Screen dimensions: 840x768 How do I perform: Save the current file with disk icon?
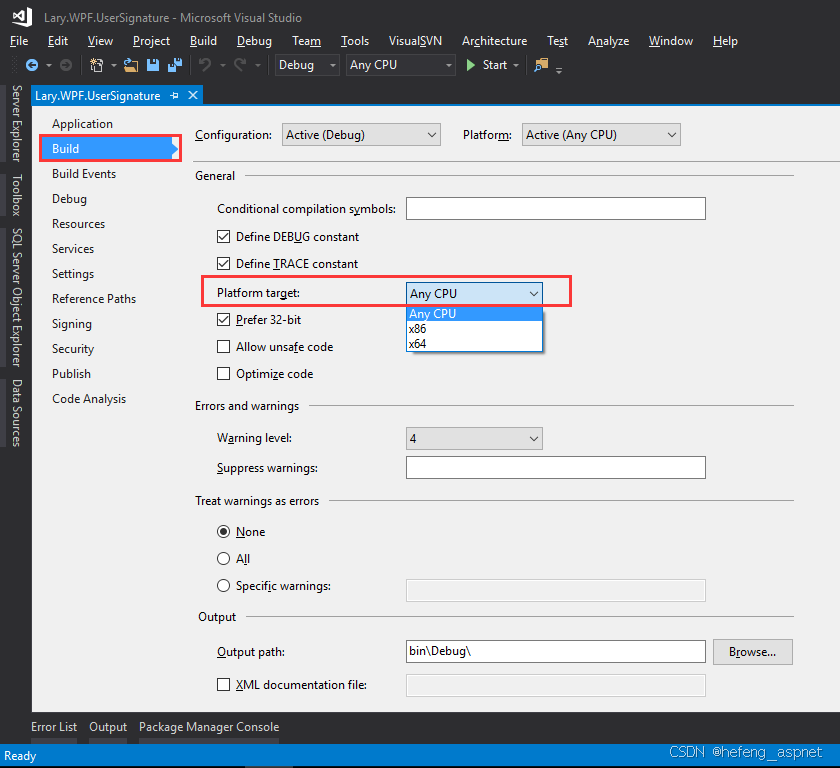(x=153, y=65)
